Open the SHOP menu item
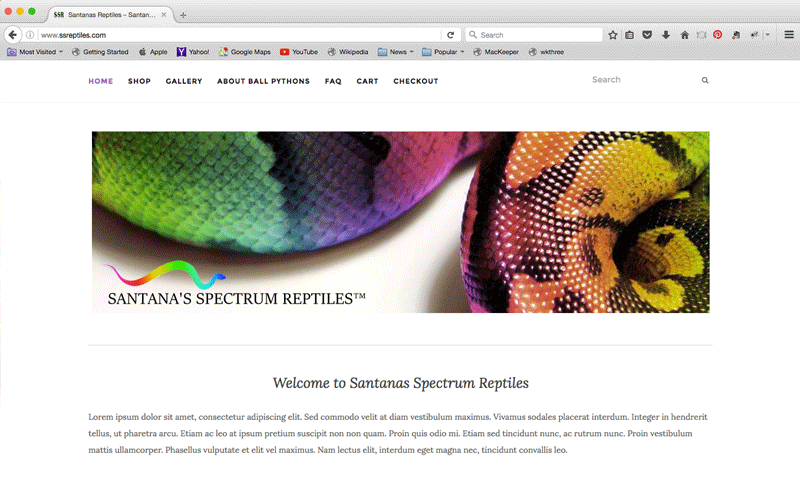Image resolution: width=800 pixels, height=477 pixels. (139, 81)
